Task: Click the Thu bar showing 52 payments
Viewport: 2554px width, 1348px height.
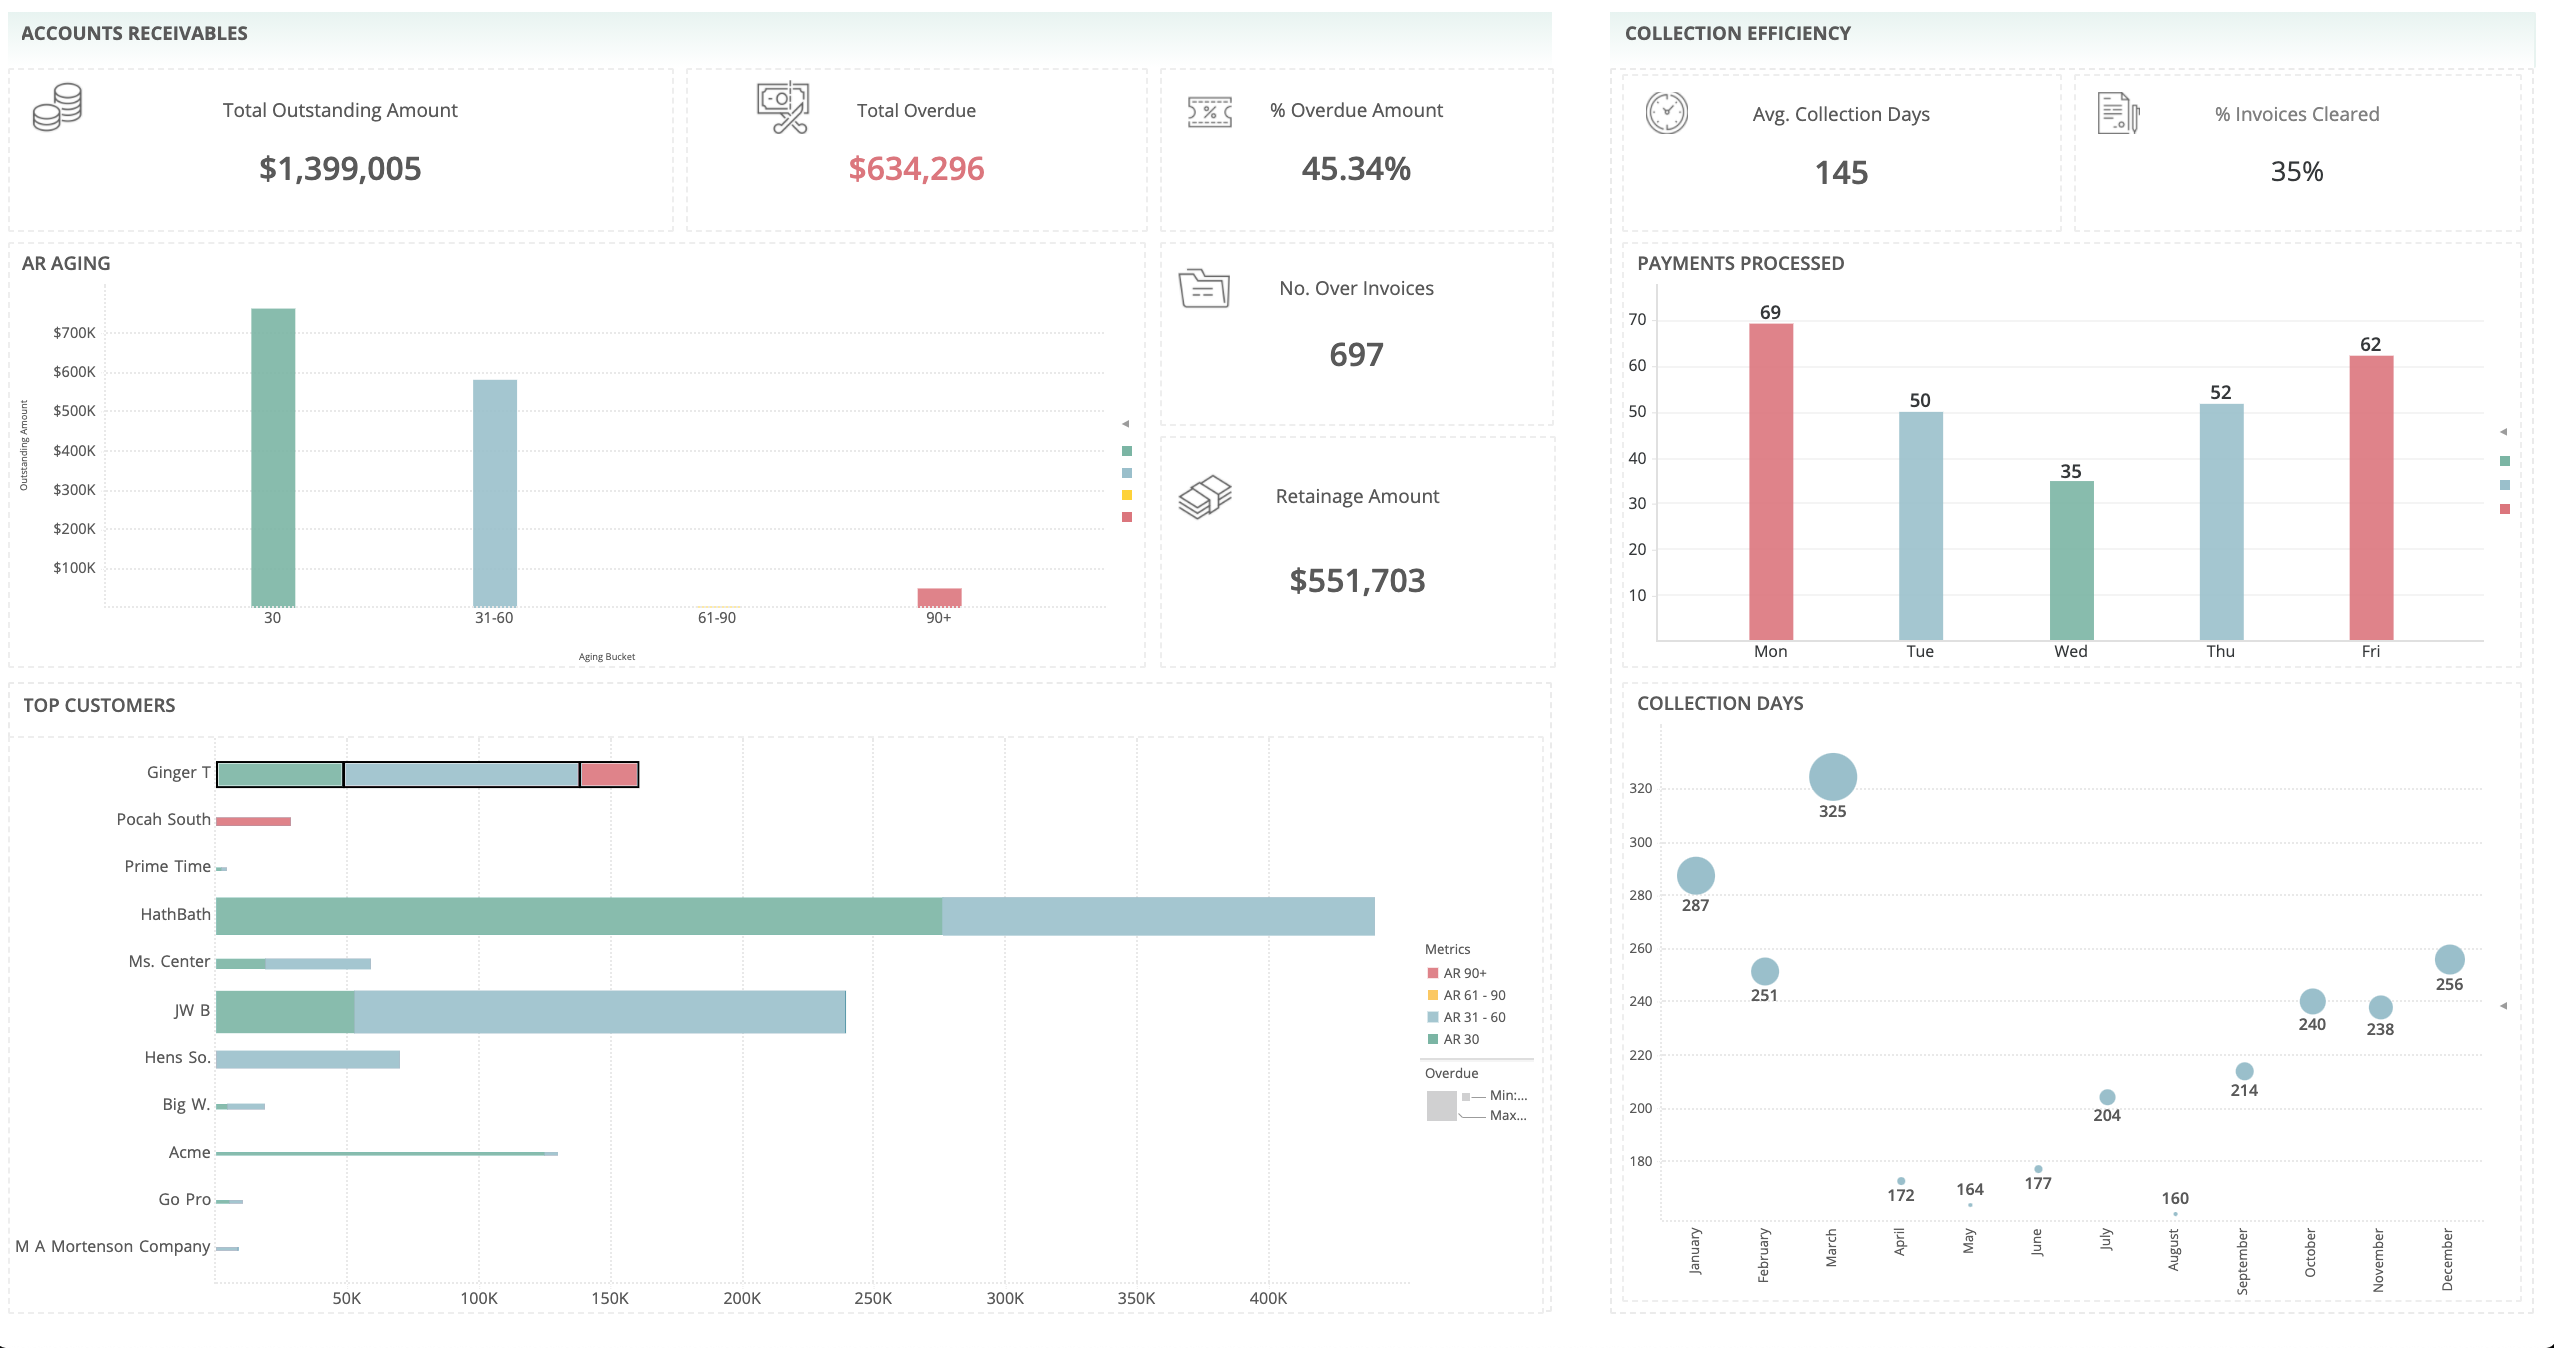Action: (2221, 521)
